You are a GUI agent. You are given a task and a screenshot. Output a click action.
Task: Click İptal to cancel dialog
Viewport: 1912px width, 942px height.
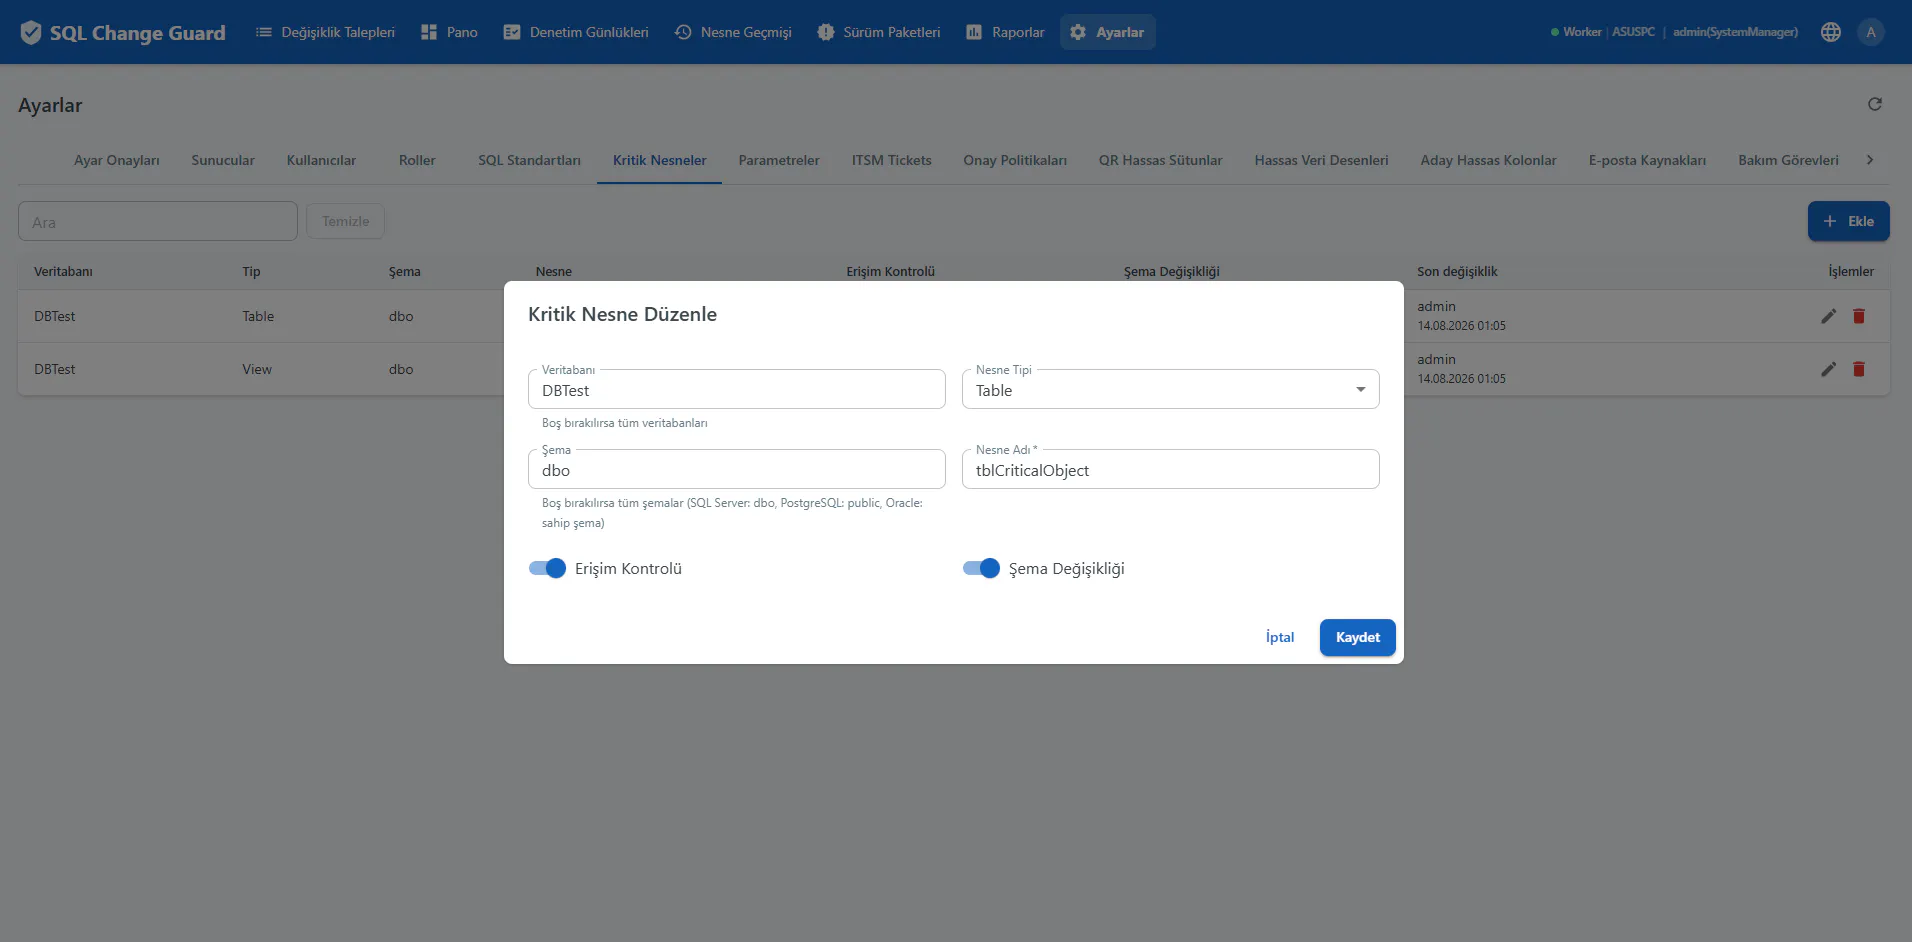point(1280,637)
